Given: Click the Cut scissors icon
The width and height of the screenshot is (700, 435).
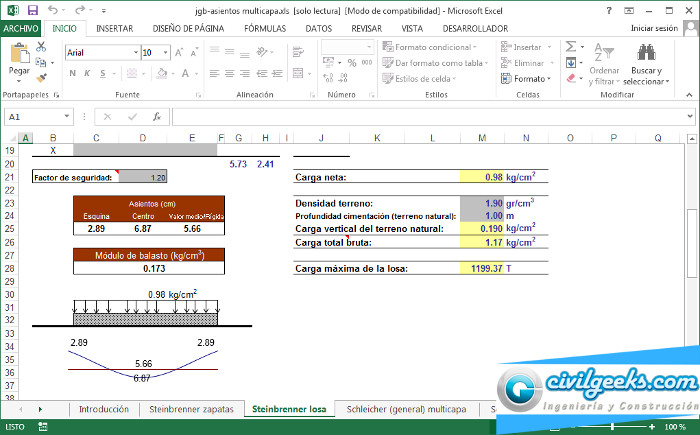Looking at the screenshot, I should [x=42, y=46].
